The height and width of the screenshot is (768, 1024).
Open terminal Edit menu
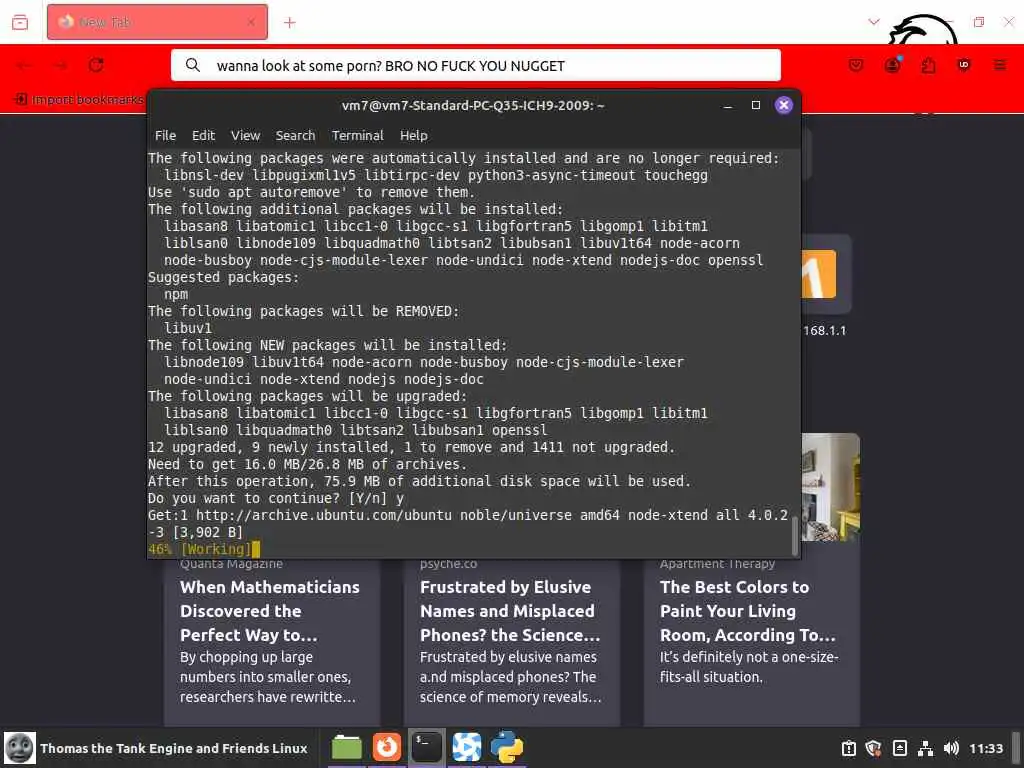point(203,135)
